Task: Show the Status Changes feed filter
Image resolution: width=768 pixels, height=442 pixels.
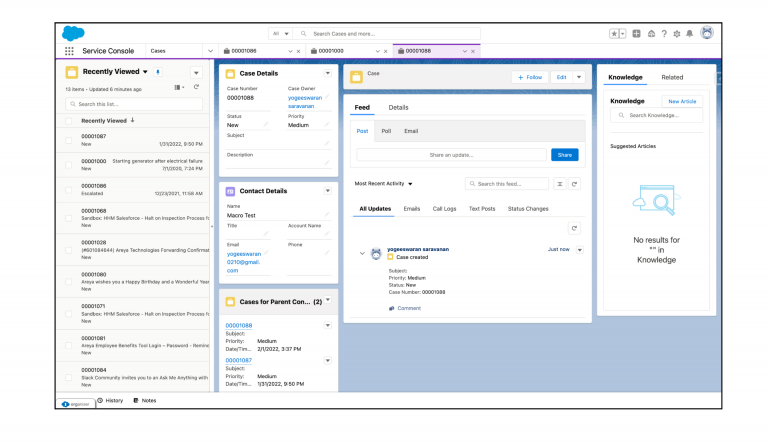Action: click(528, 209)
